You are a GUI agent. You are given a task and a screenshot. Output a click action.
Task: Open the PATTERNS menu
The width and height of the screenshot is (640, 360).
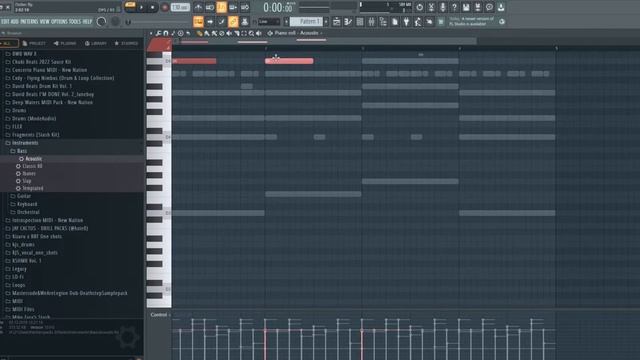click(x=29, y=22)
